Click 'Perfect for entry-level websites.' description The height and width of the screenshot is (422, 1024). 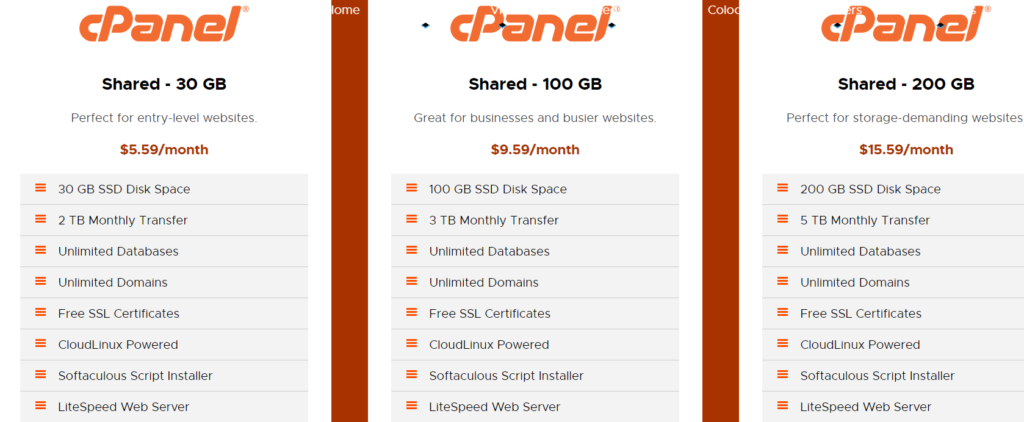pos(164,118)
